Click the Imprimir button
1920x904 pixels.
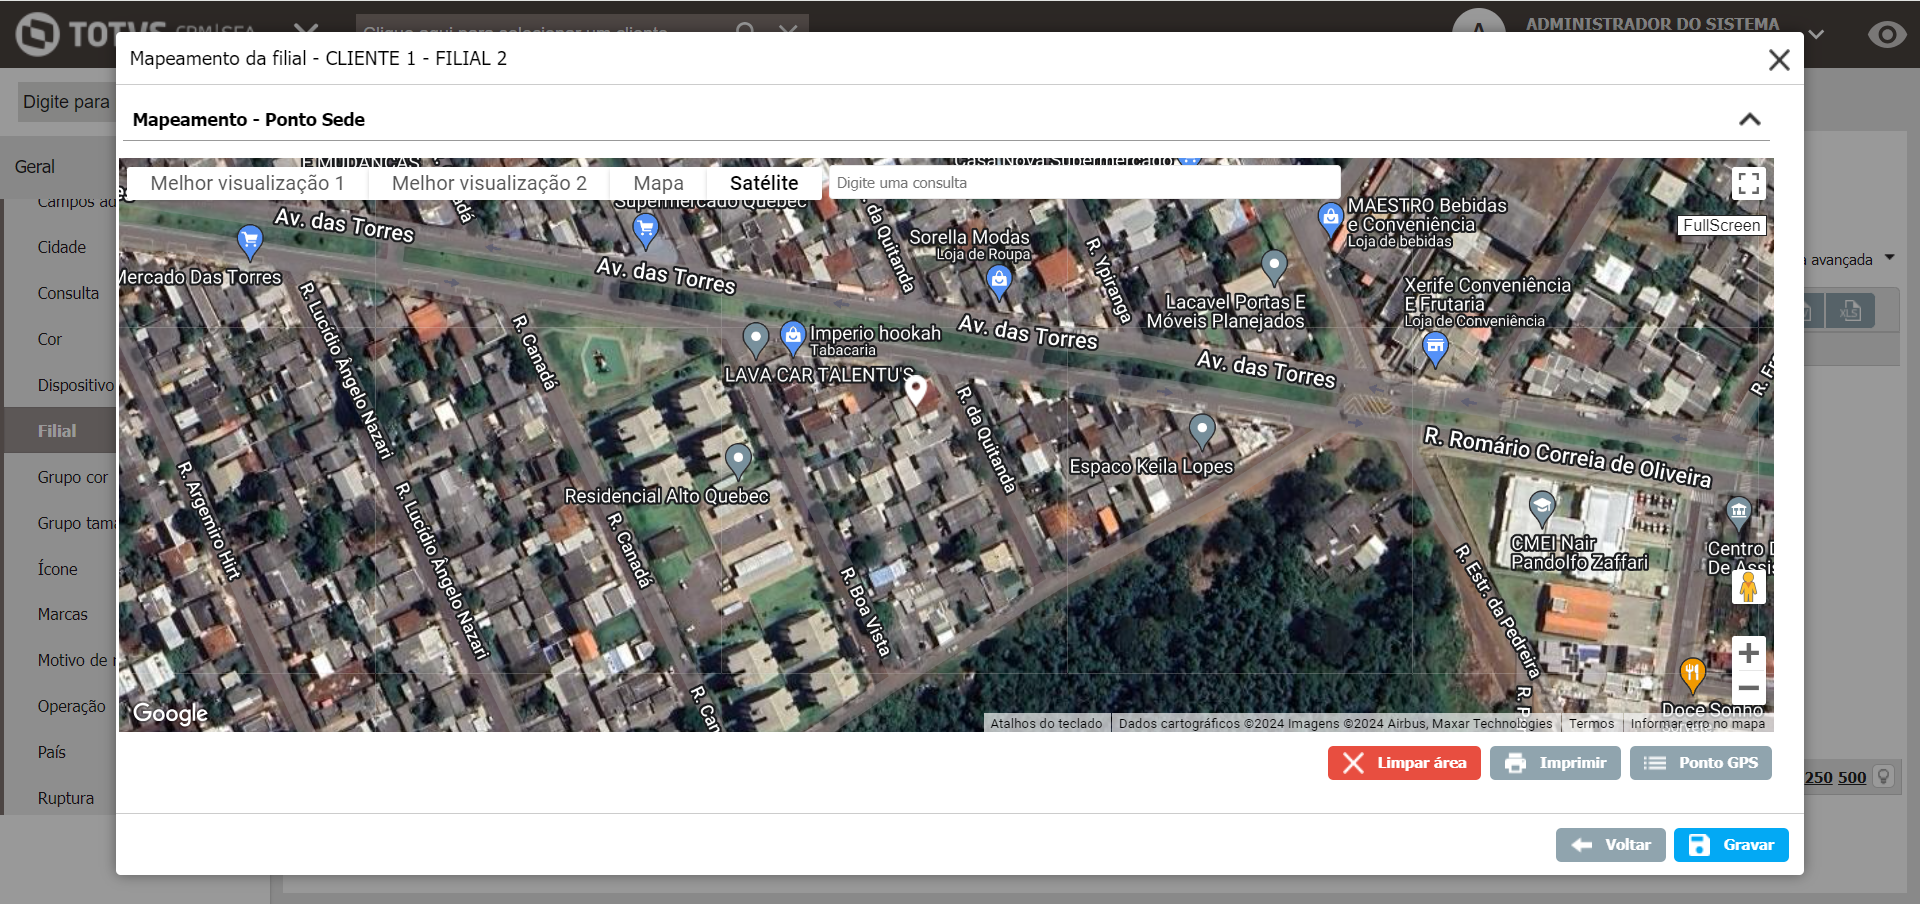point(1555,763)
